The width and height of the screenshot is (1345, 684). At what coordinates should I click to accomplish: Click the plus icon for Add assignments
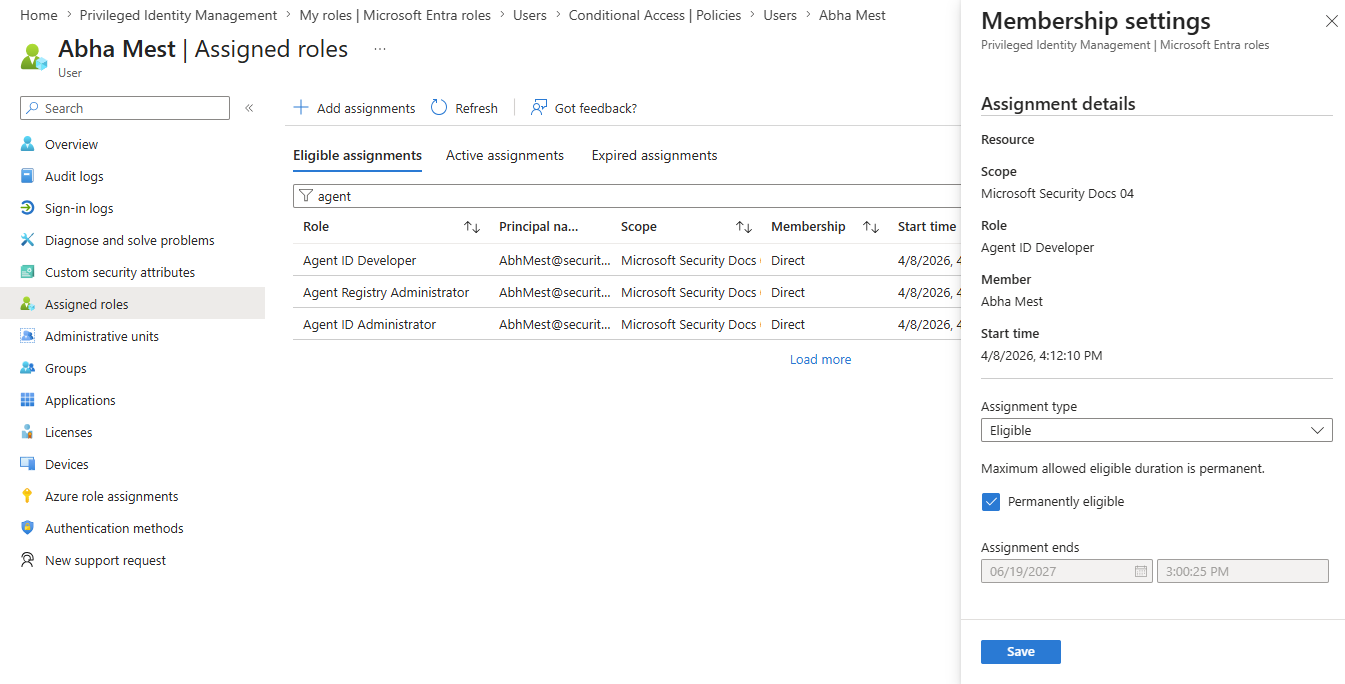click(x=301, y=108)
